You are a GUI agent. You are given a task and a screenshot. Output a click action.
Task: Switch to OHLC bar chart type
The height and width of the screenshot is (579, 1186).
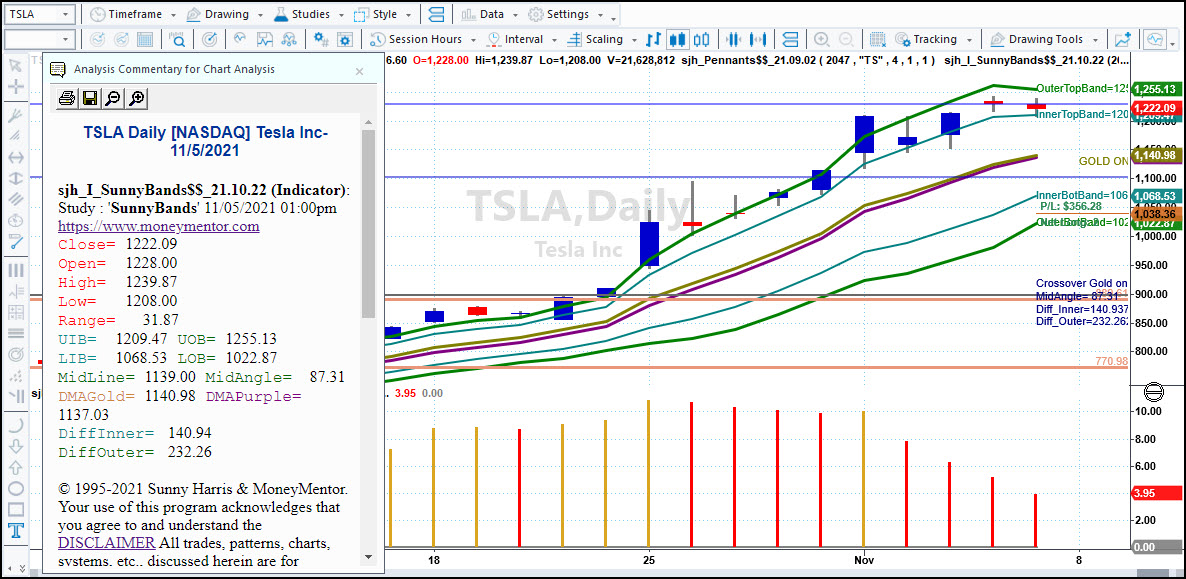tap(654, 39)
